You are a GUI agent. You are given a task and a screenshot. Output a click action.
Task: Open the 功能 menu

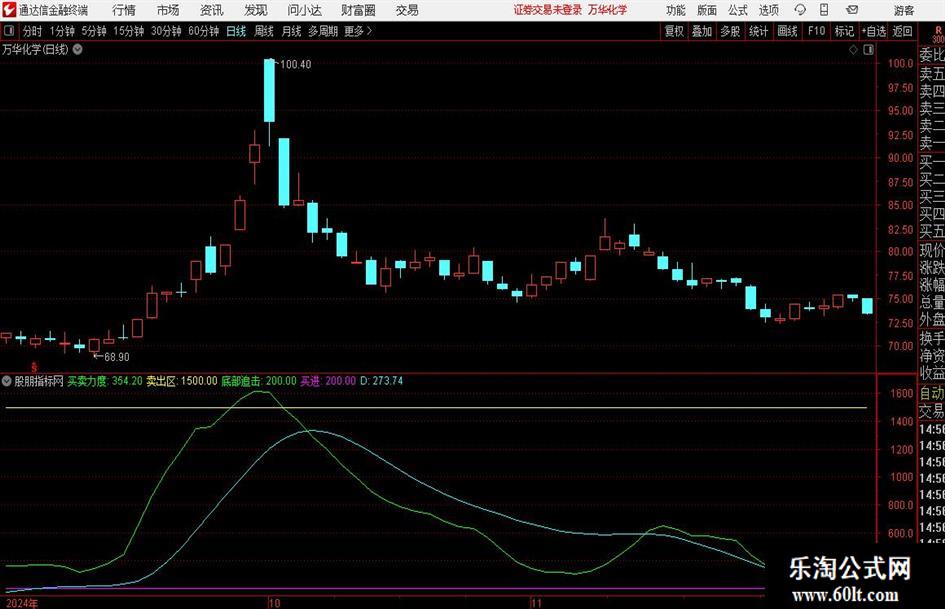[x=676, y=10]
